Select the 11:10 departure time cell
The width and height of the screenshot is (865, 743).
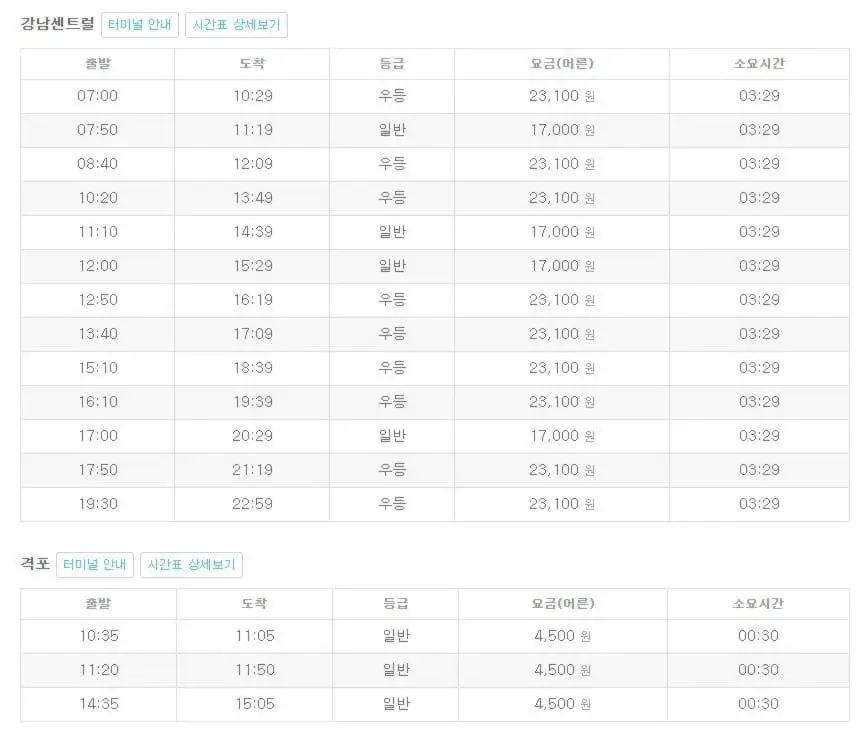pos(98,232)
